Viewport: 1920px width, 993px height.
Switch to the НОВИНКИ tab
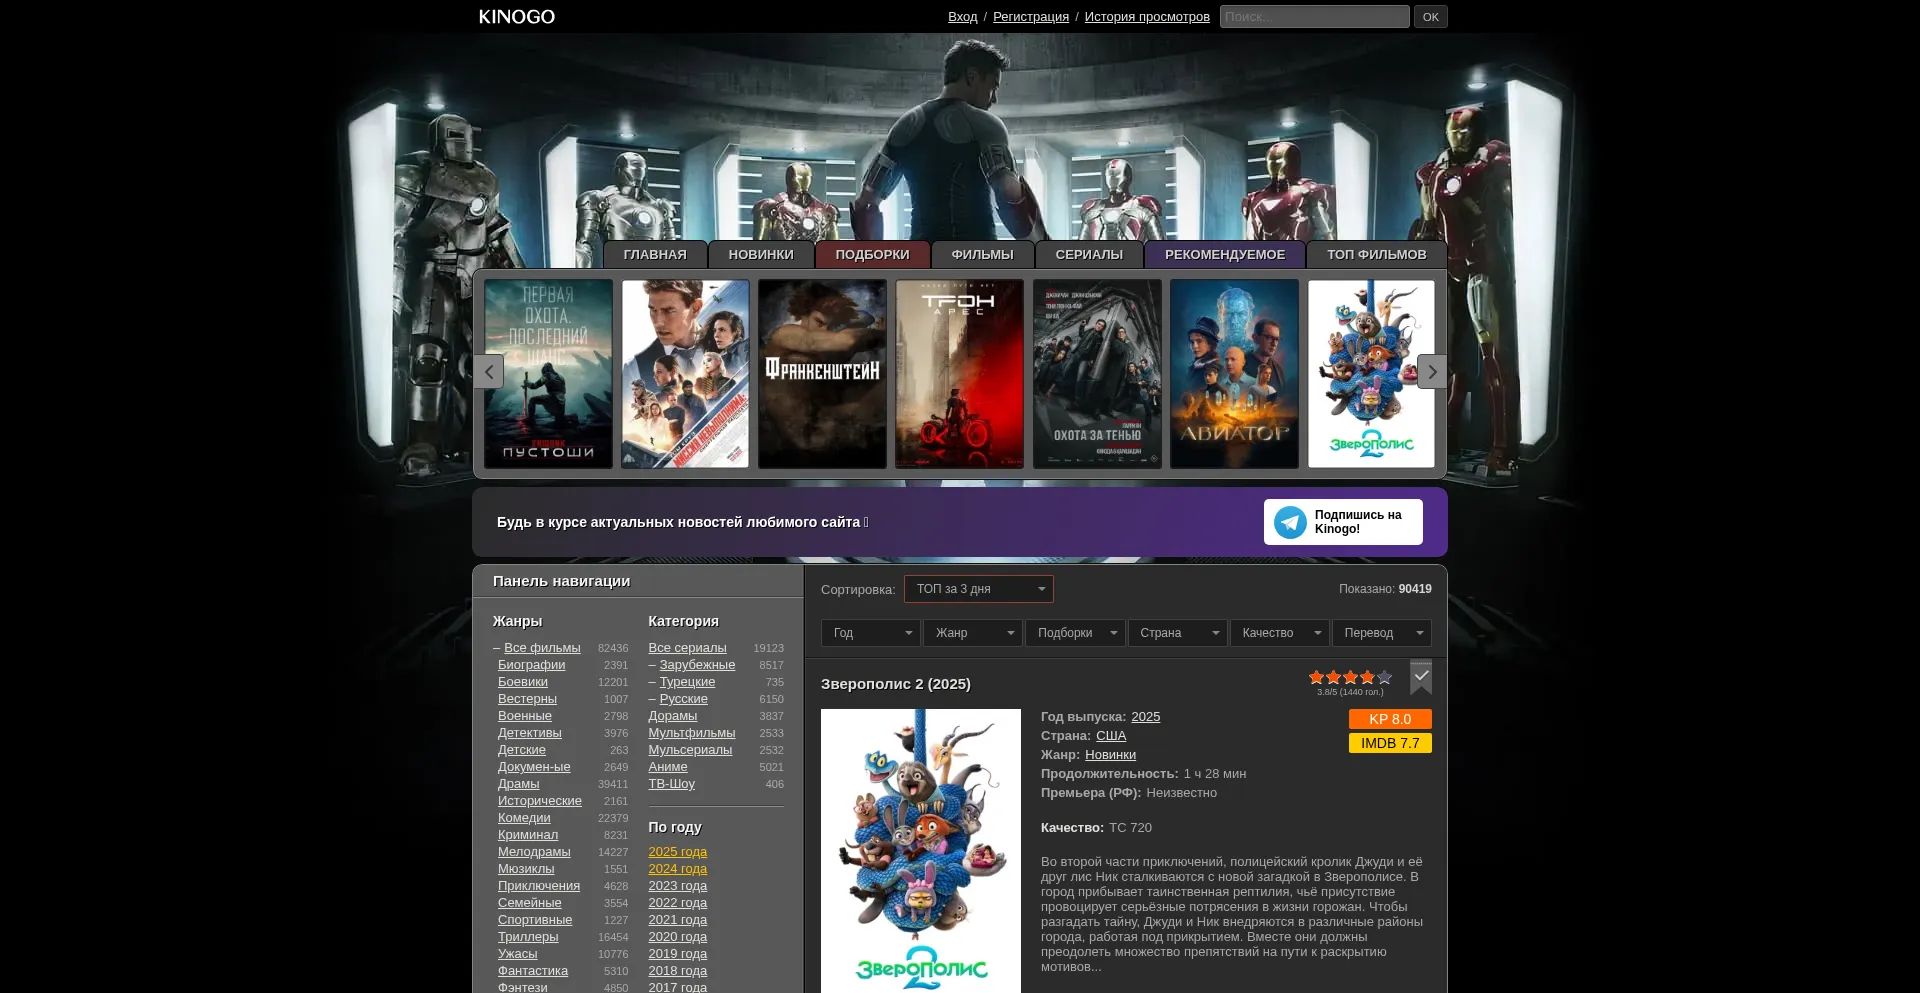click(x=761, y=255)
